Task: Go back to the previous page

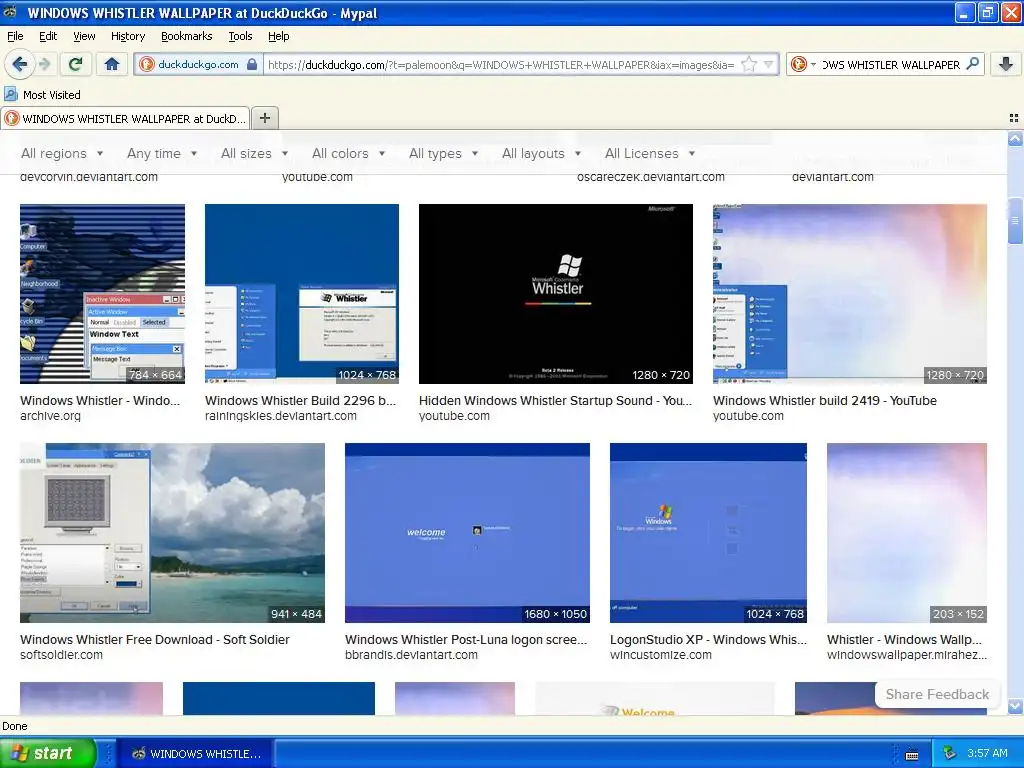Action: 19,64
